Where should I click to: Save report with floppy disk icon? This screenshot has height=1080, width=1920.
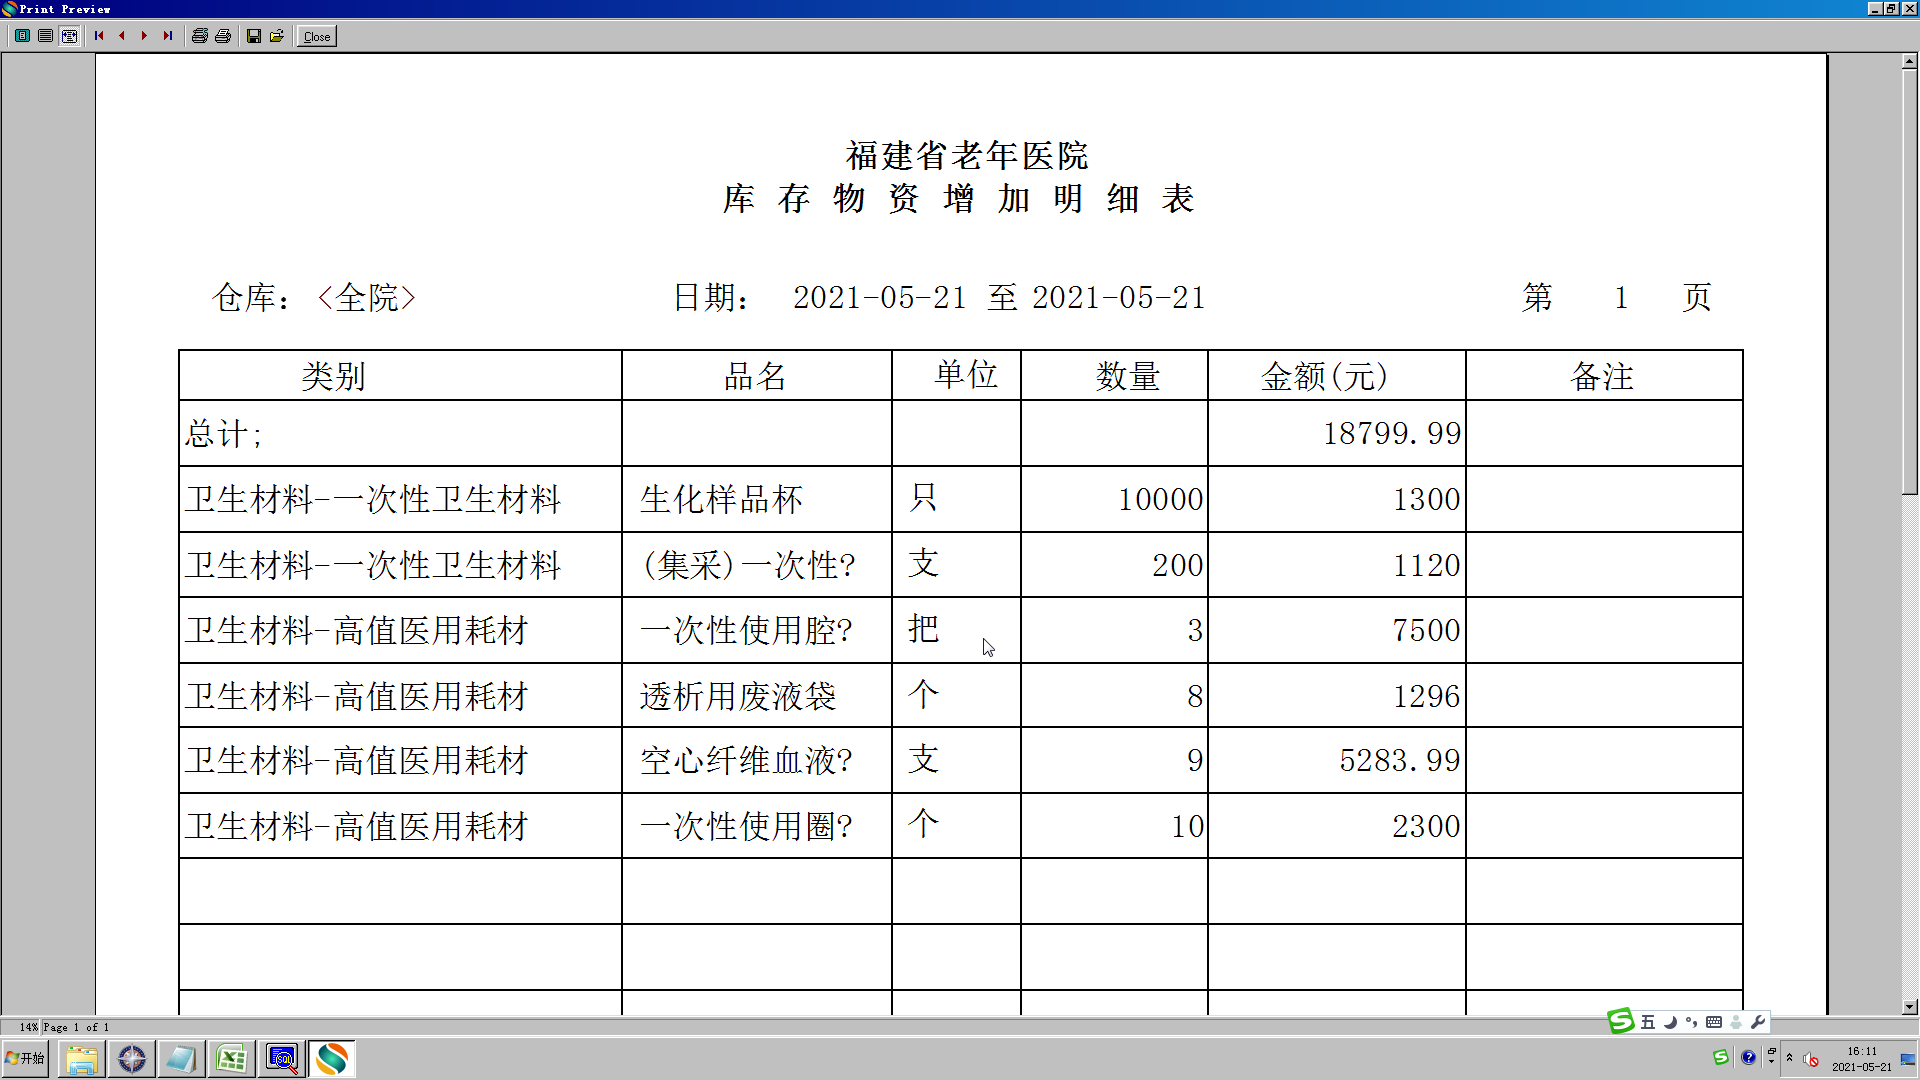(254, 36)
